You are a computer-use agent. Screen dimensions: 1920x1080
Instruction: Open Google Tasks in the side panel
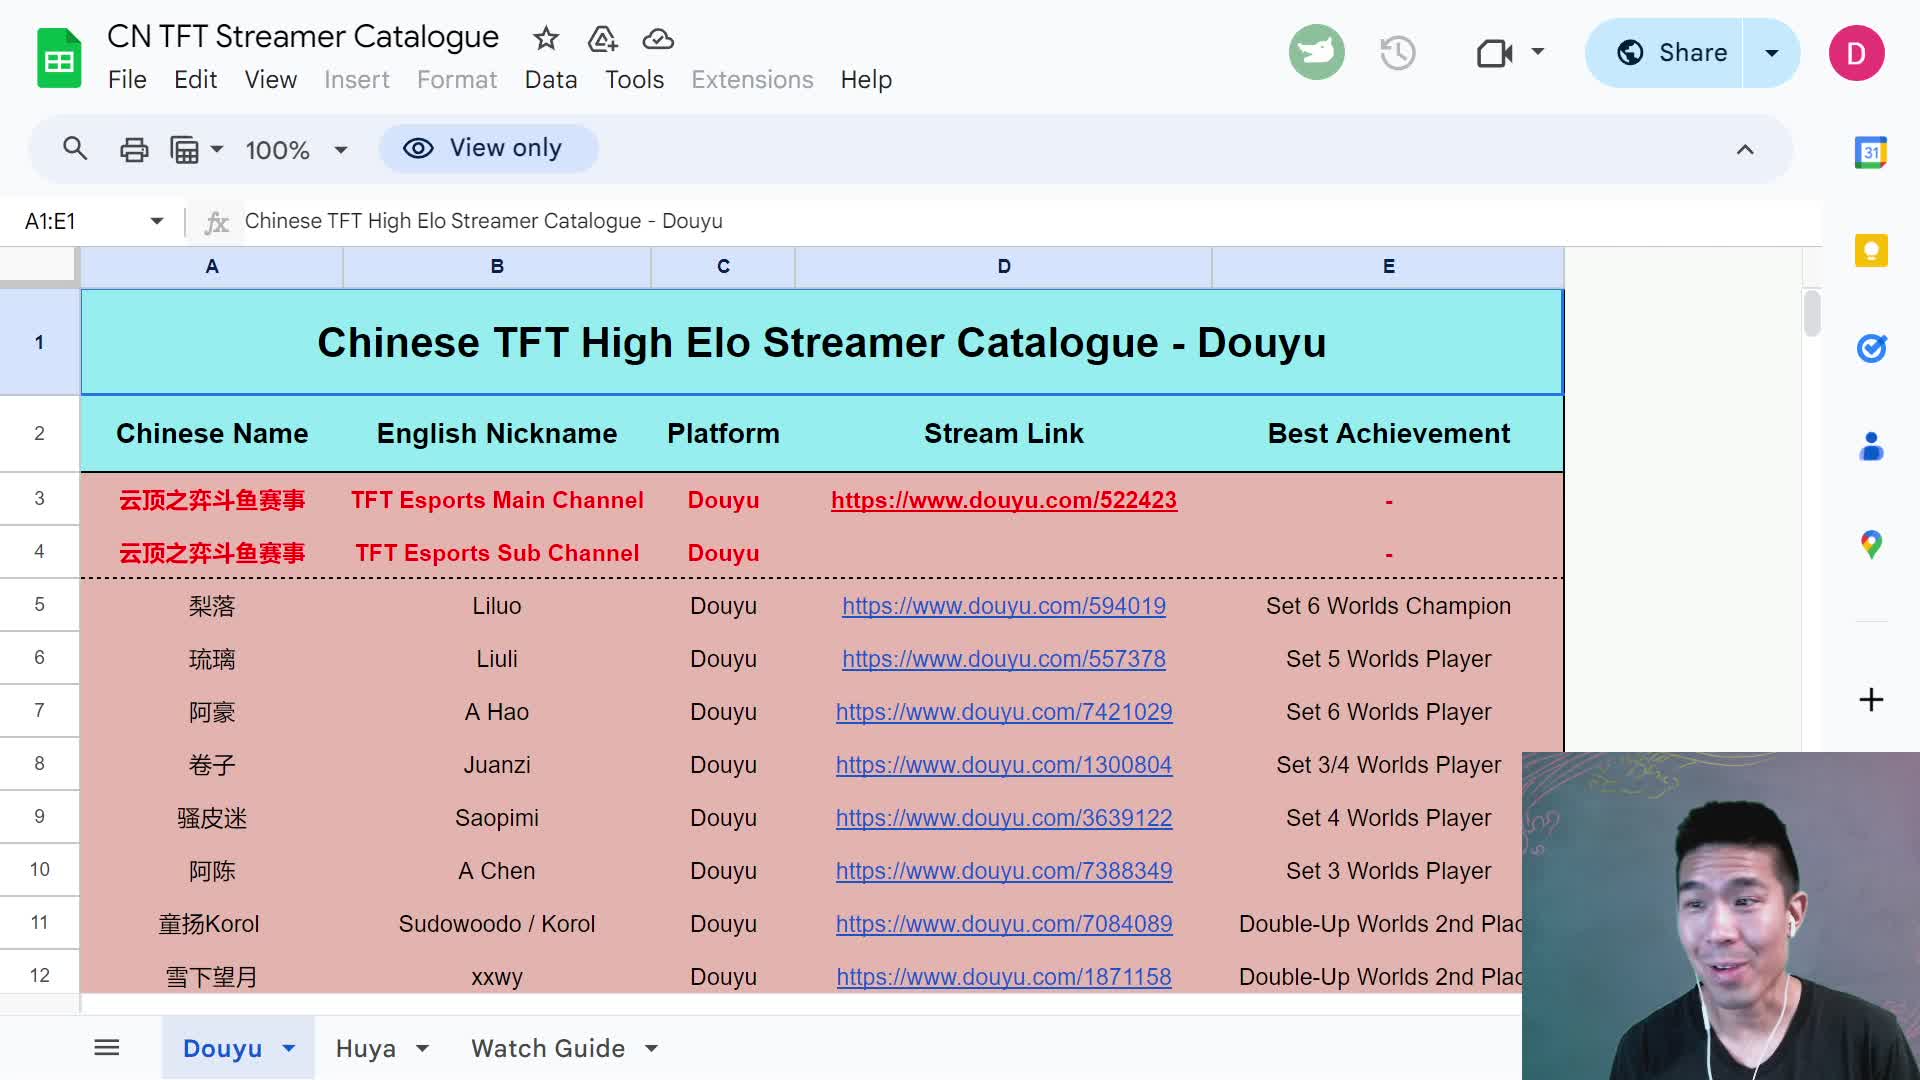point(1870,348)
